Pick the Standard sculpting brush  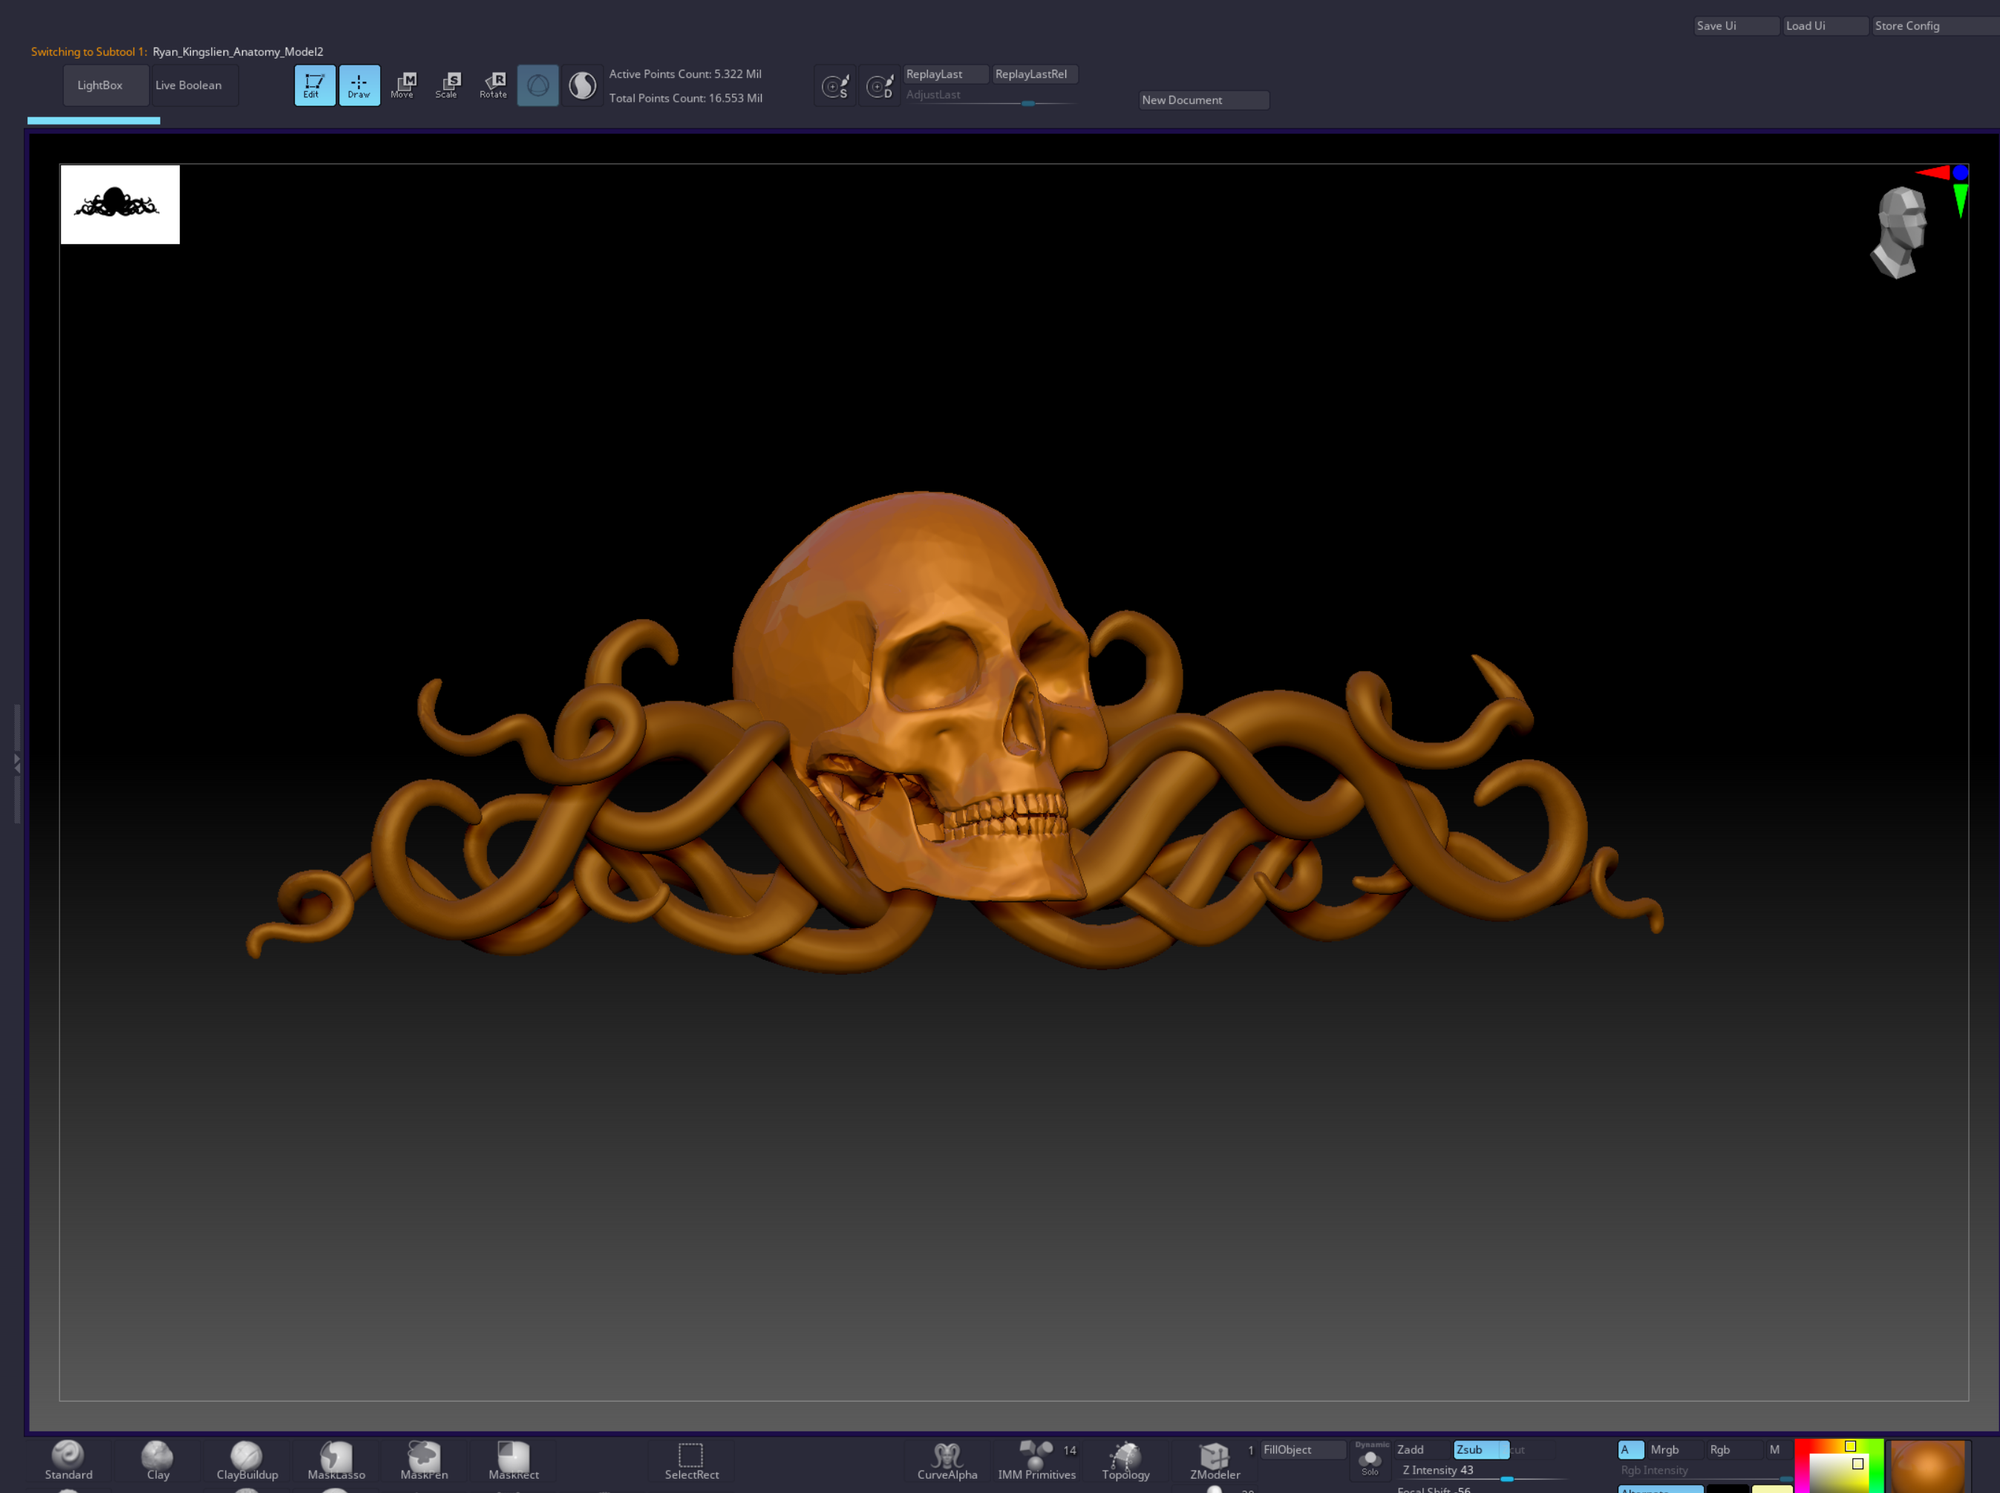[x=68, y=1460]
